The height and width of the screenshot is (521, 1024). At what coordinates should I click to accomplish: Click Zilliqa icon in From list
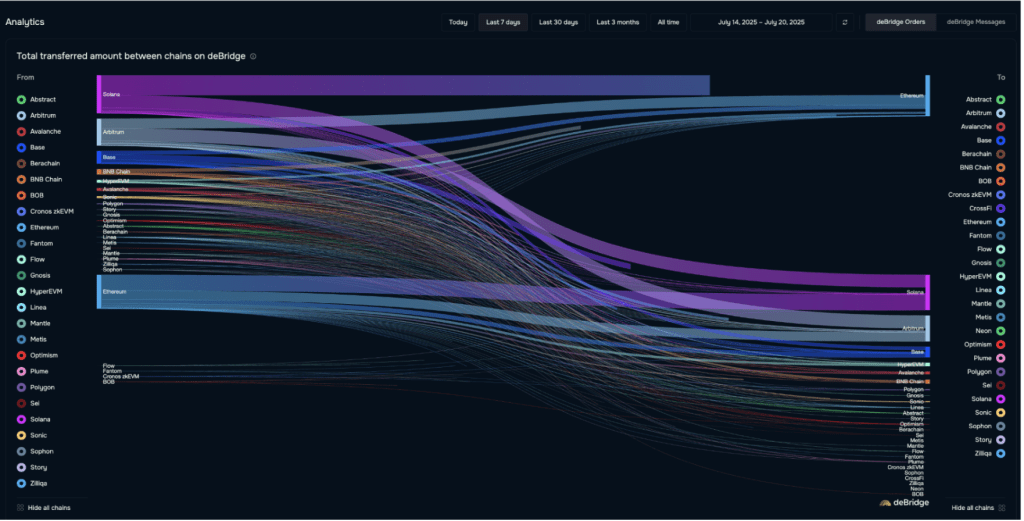point(22,484)
